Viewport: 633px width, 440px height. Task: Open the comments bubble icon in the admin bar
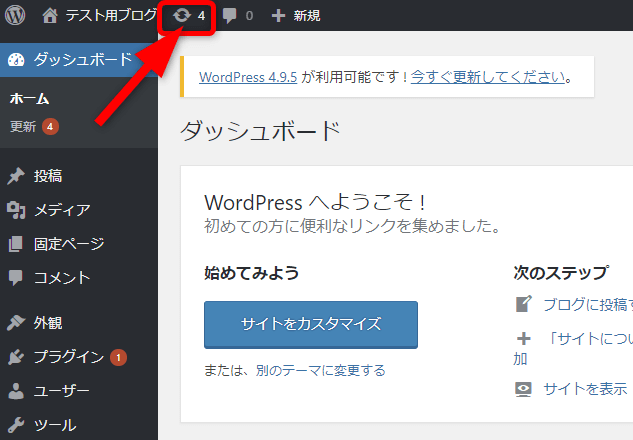click(x=230, y=16)
